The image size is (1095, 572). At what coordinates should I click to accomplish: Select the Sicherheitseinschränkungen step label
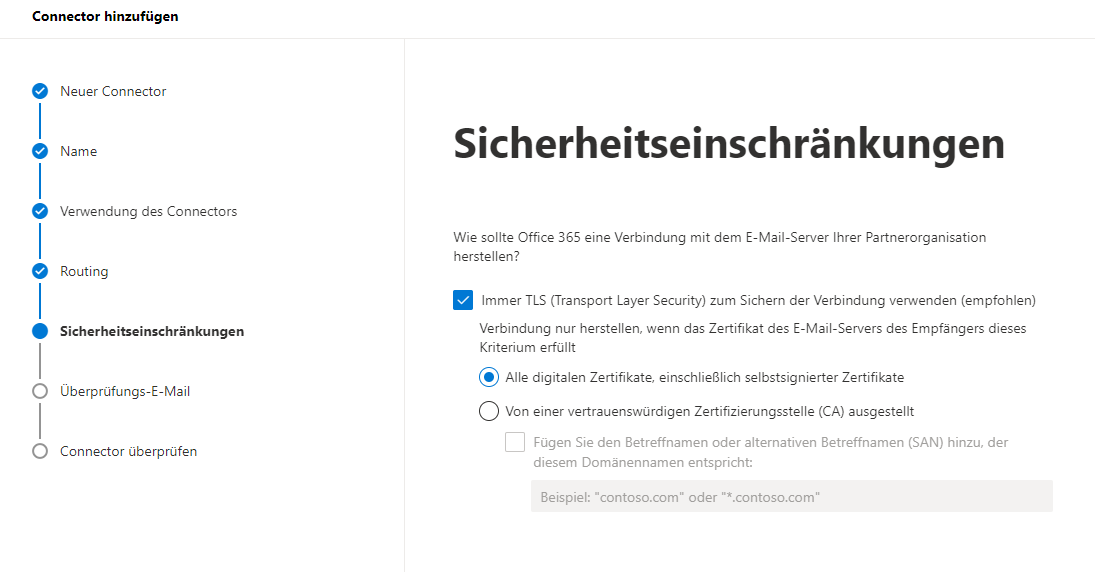tap(152, 332)
